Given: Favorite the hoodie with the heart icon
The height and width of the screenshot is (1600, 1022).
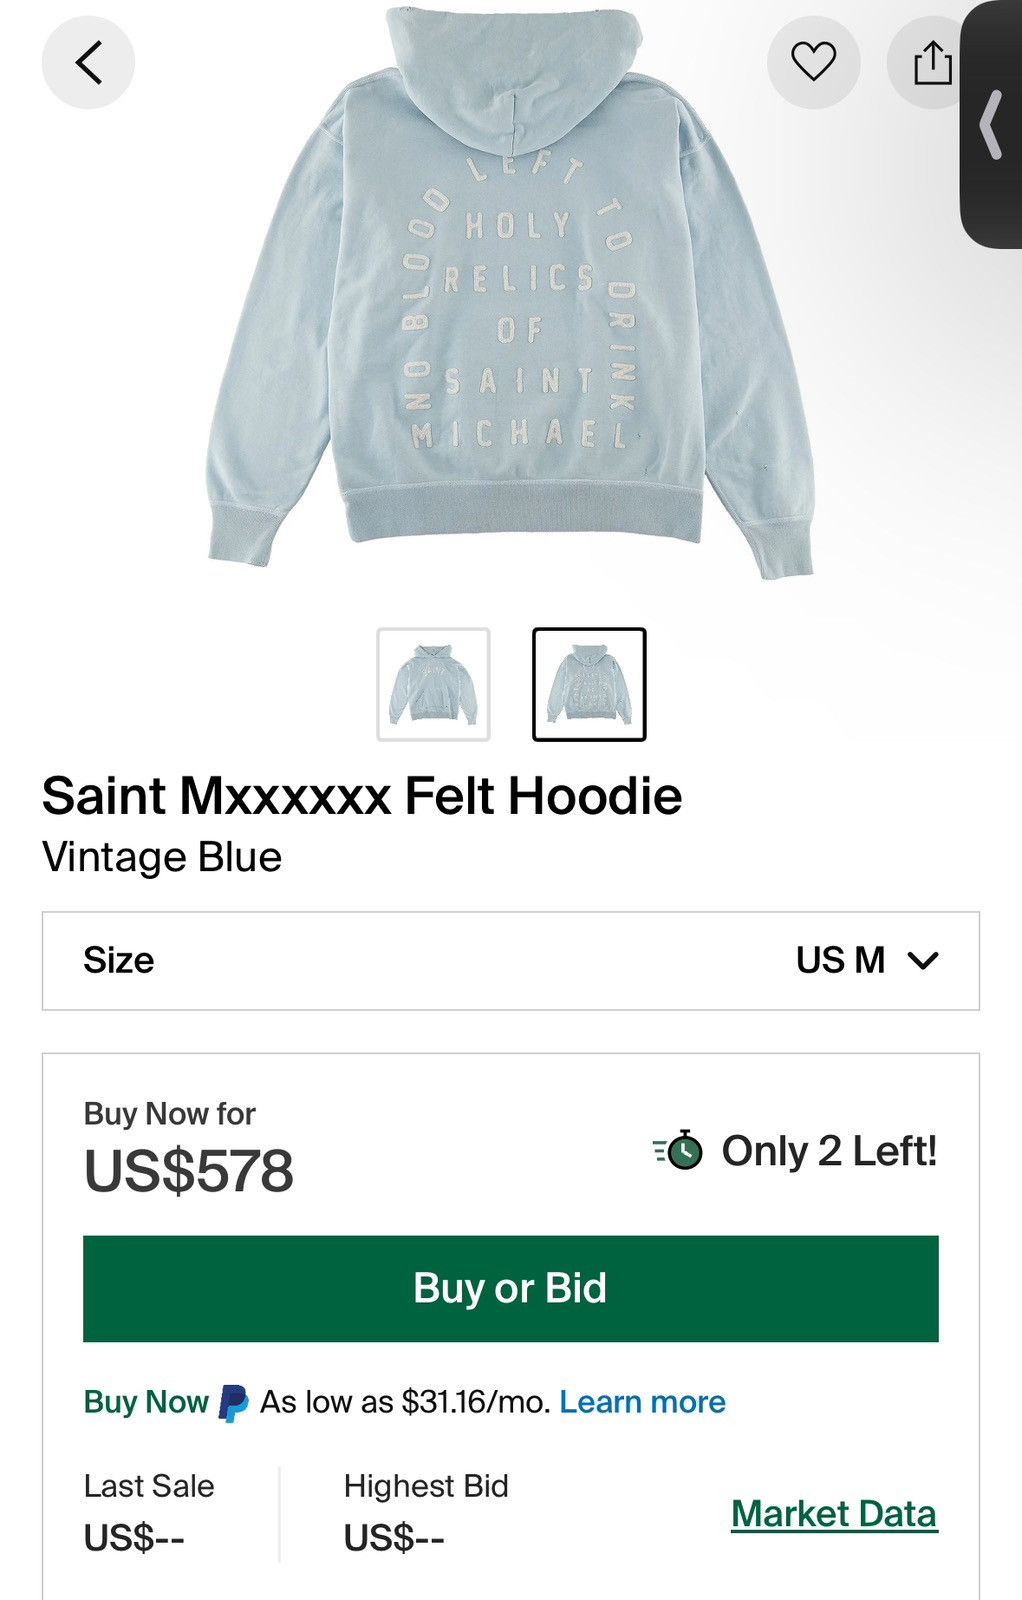Looking at the screenshot, I should 813,62.
